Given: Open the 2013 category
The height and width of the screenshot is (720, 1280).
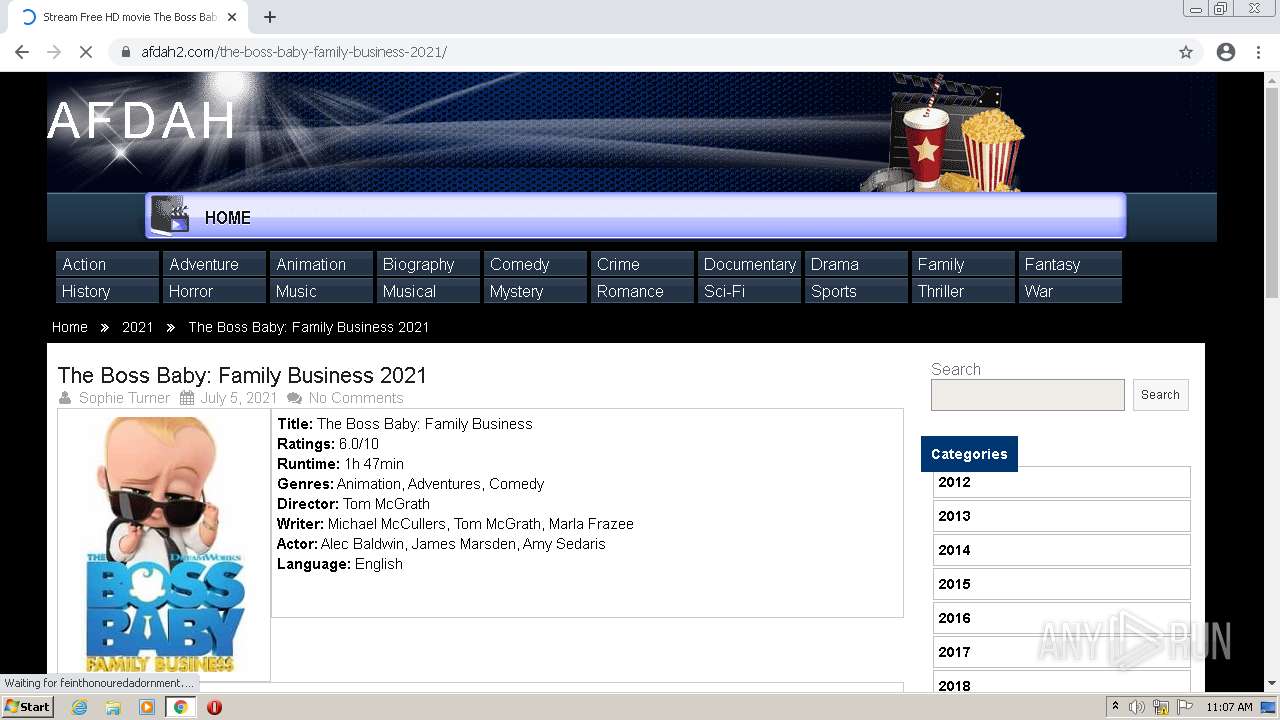Looking at the screenshot, I should click(1062, 516).
